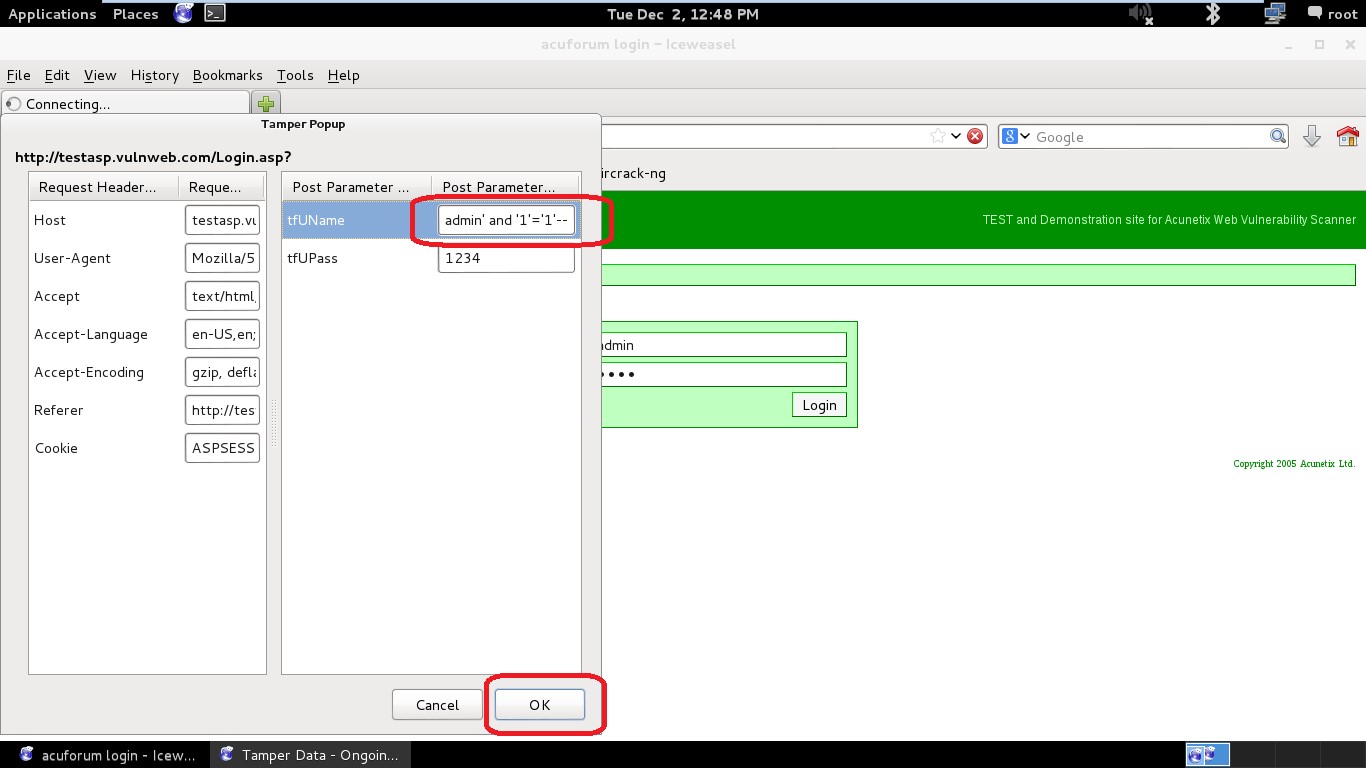Switch to Tamper Data Ongoing taskbar window
This screenshot has width=1366, height=768.
(310, 755)
